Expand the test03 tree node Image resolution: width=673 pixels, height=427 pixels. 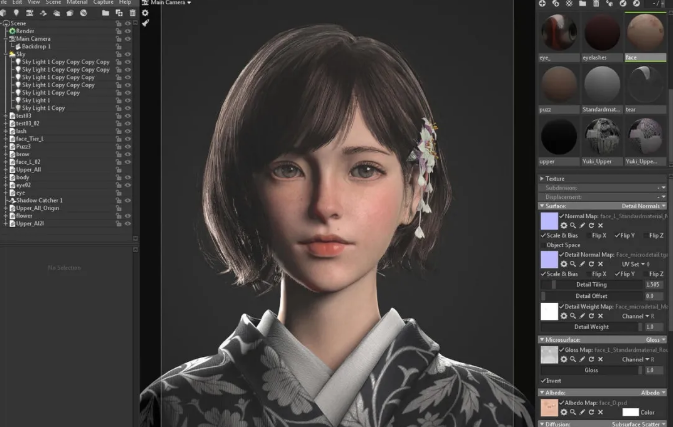point(6,116)
